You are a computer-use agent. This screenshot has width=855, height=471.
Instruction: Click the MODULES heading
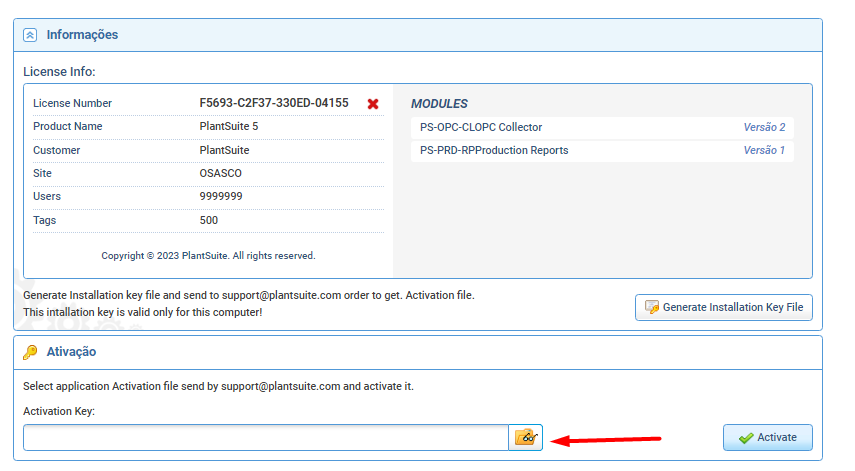click(x=439, y=104)
